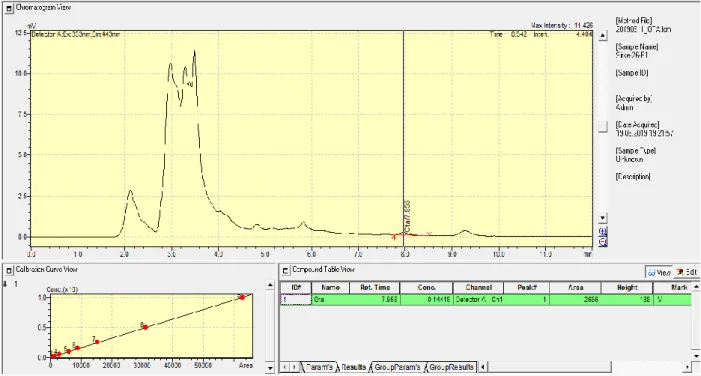Viewport: 701px width, 376px height.
Task: Select the Ret. Time column header
Action: point(375,287)
